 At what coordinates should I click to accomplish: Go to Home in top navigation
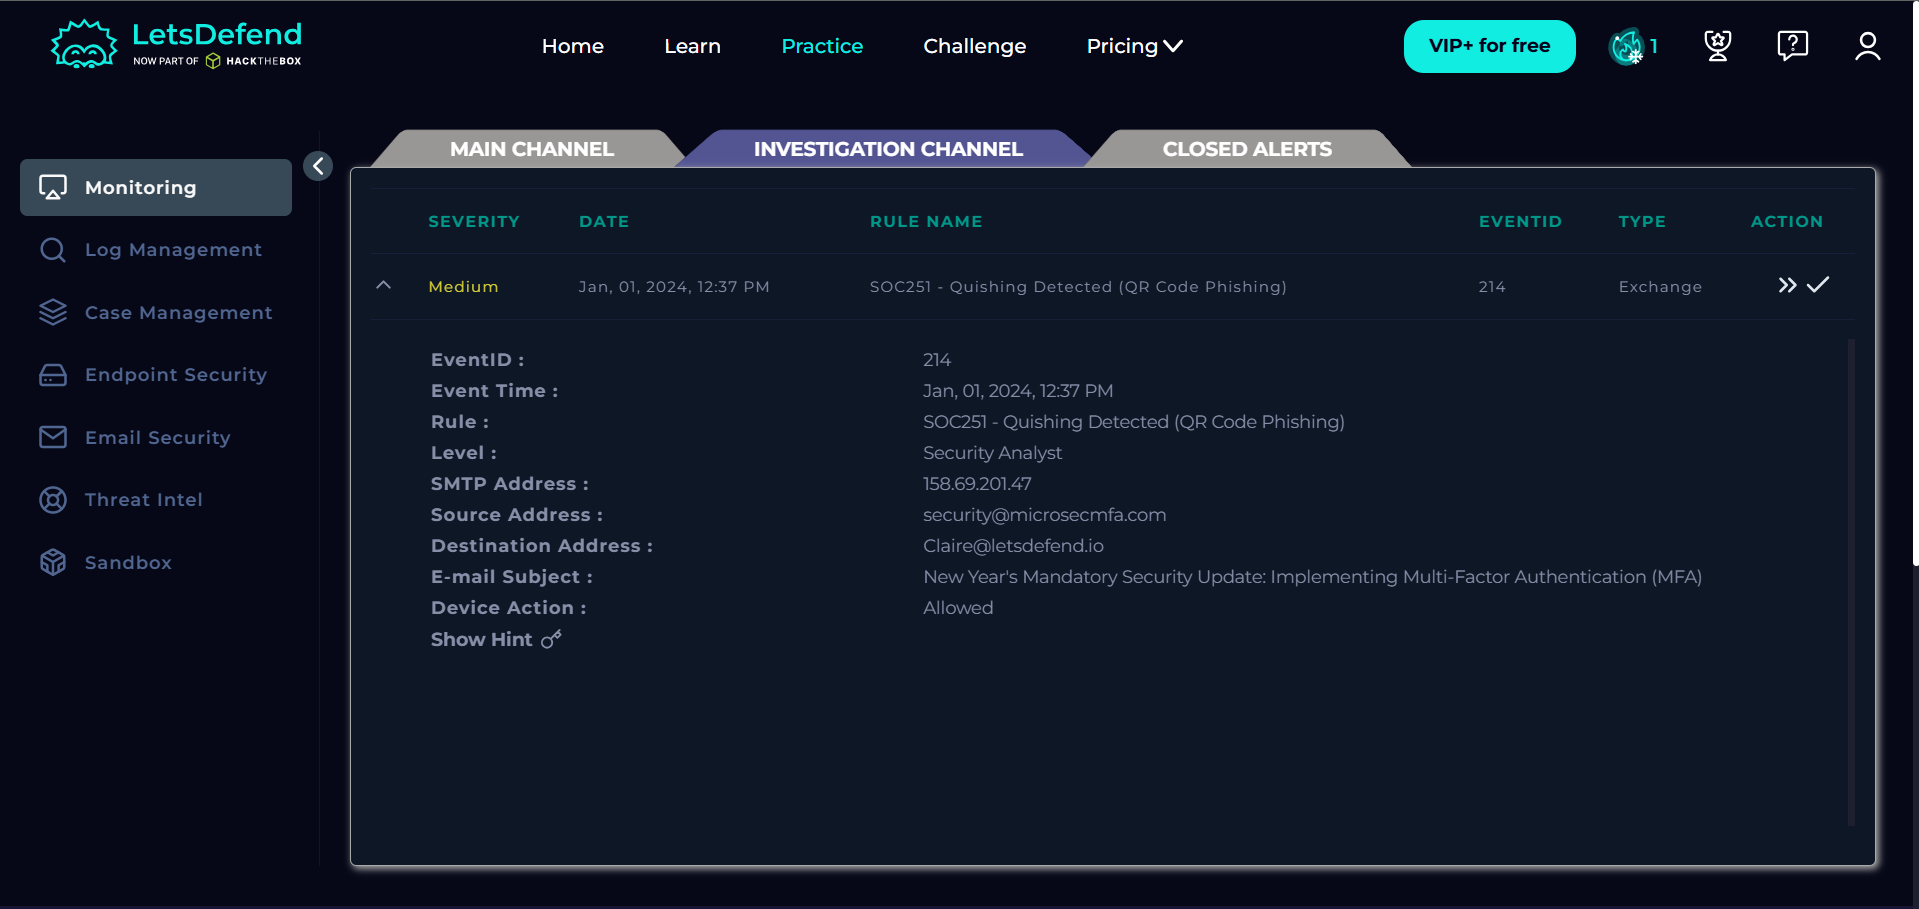[573, 46]
